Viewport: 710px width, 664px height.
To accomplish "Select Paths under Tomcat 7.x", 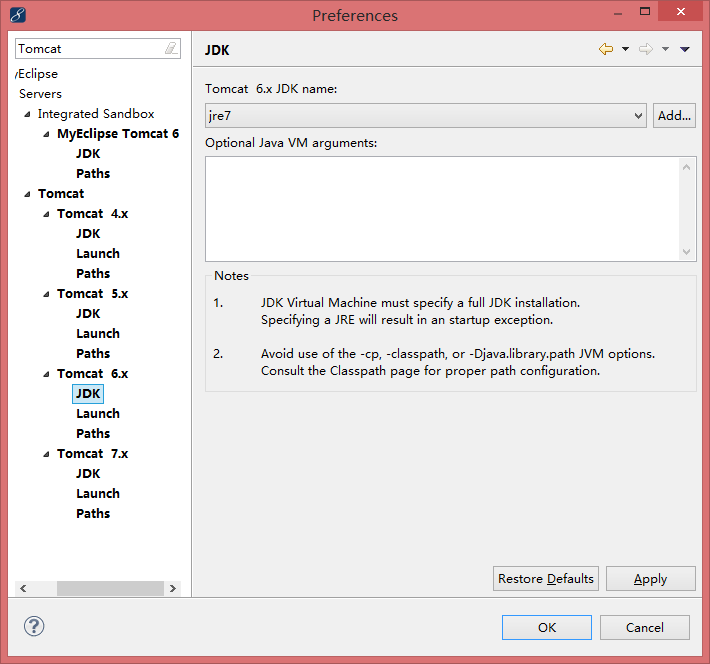I will (93, 514).
